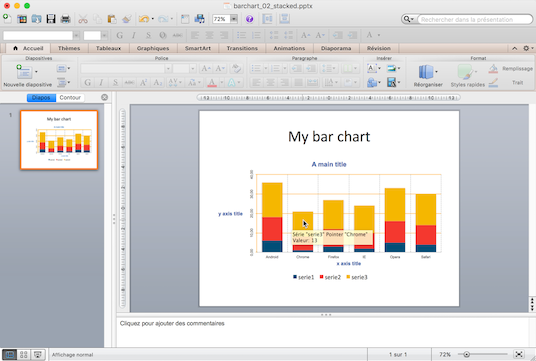This screenshot has width=536, height=361.
Task: Open the template gallery icon
Action: tap(22, 19)
